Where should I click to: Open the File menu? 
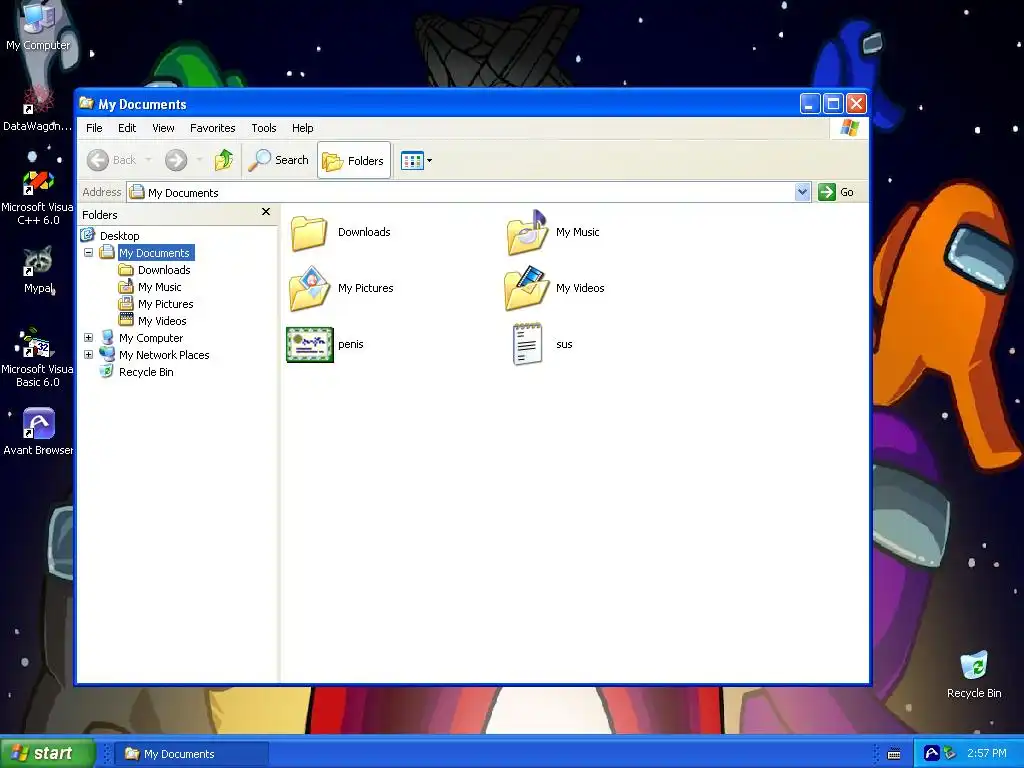(94, 128)
